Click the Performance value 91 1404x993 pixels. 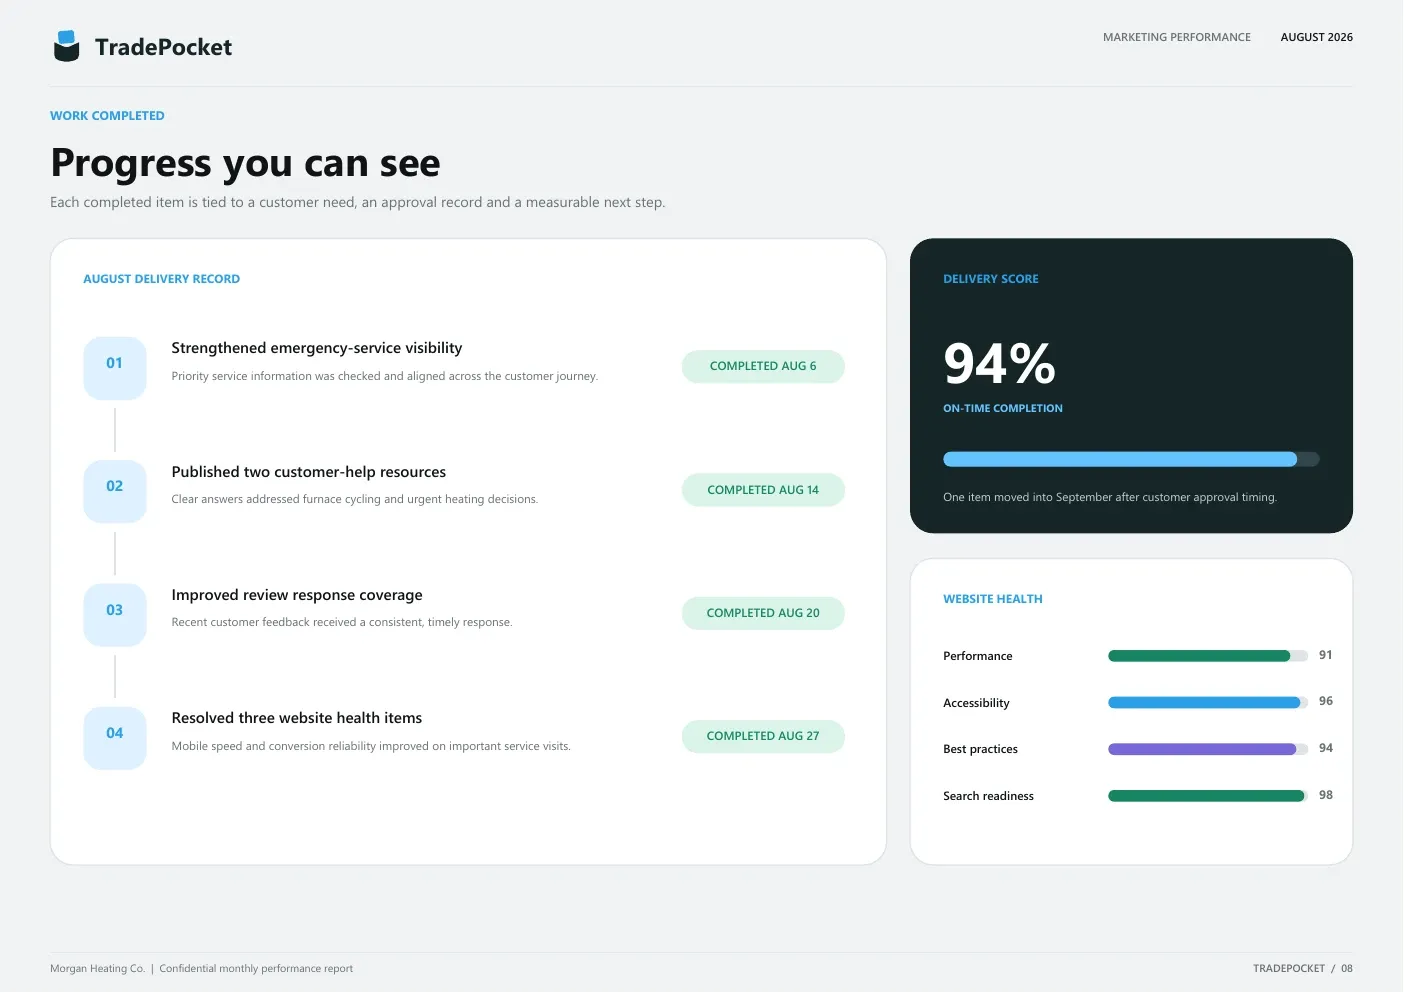coord(1326,655)
